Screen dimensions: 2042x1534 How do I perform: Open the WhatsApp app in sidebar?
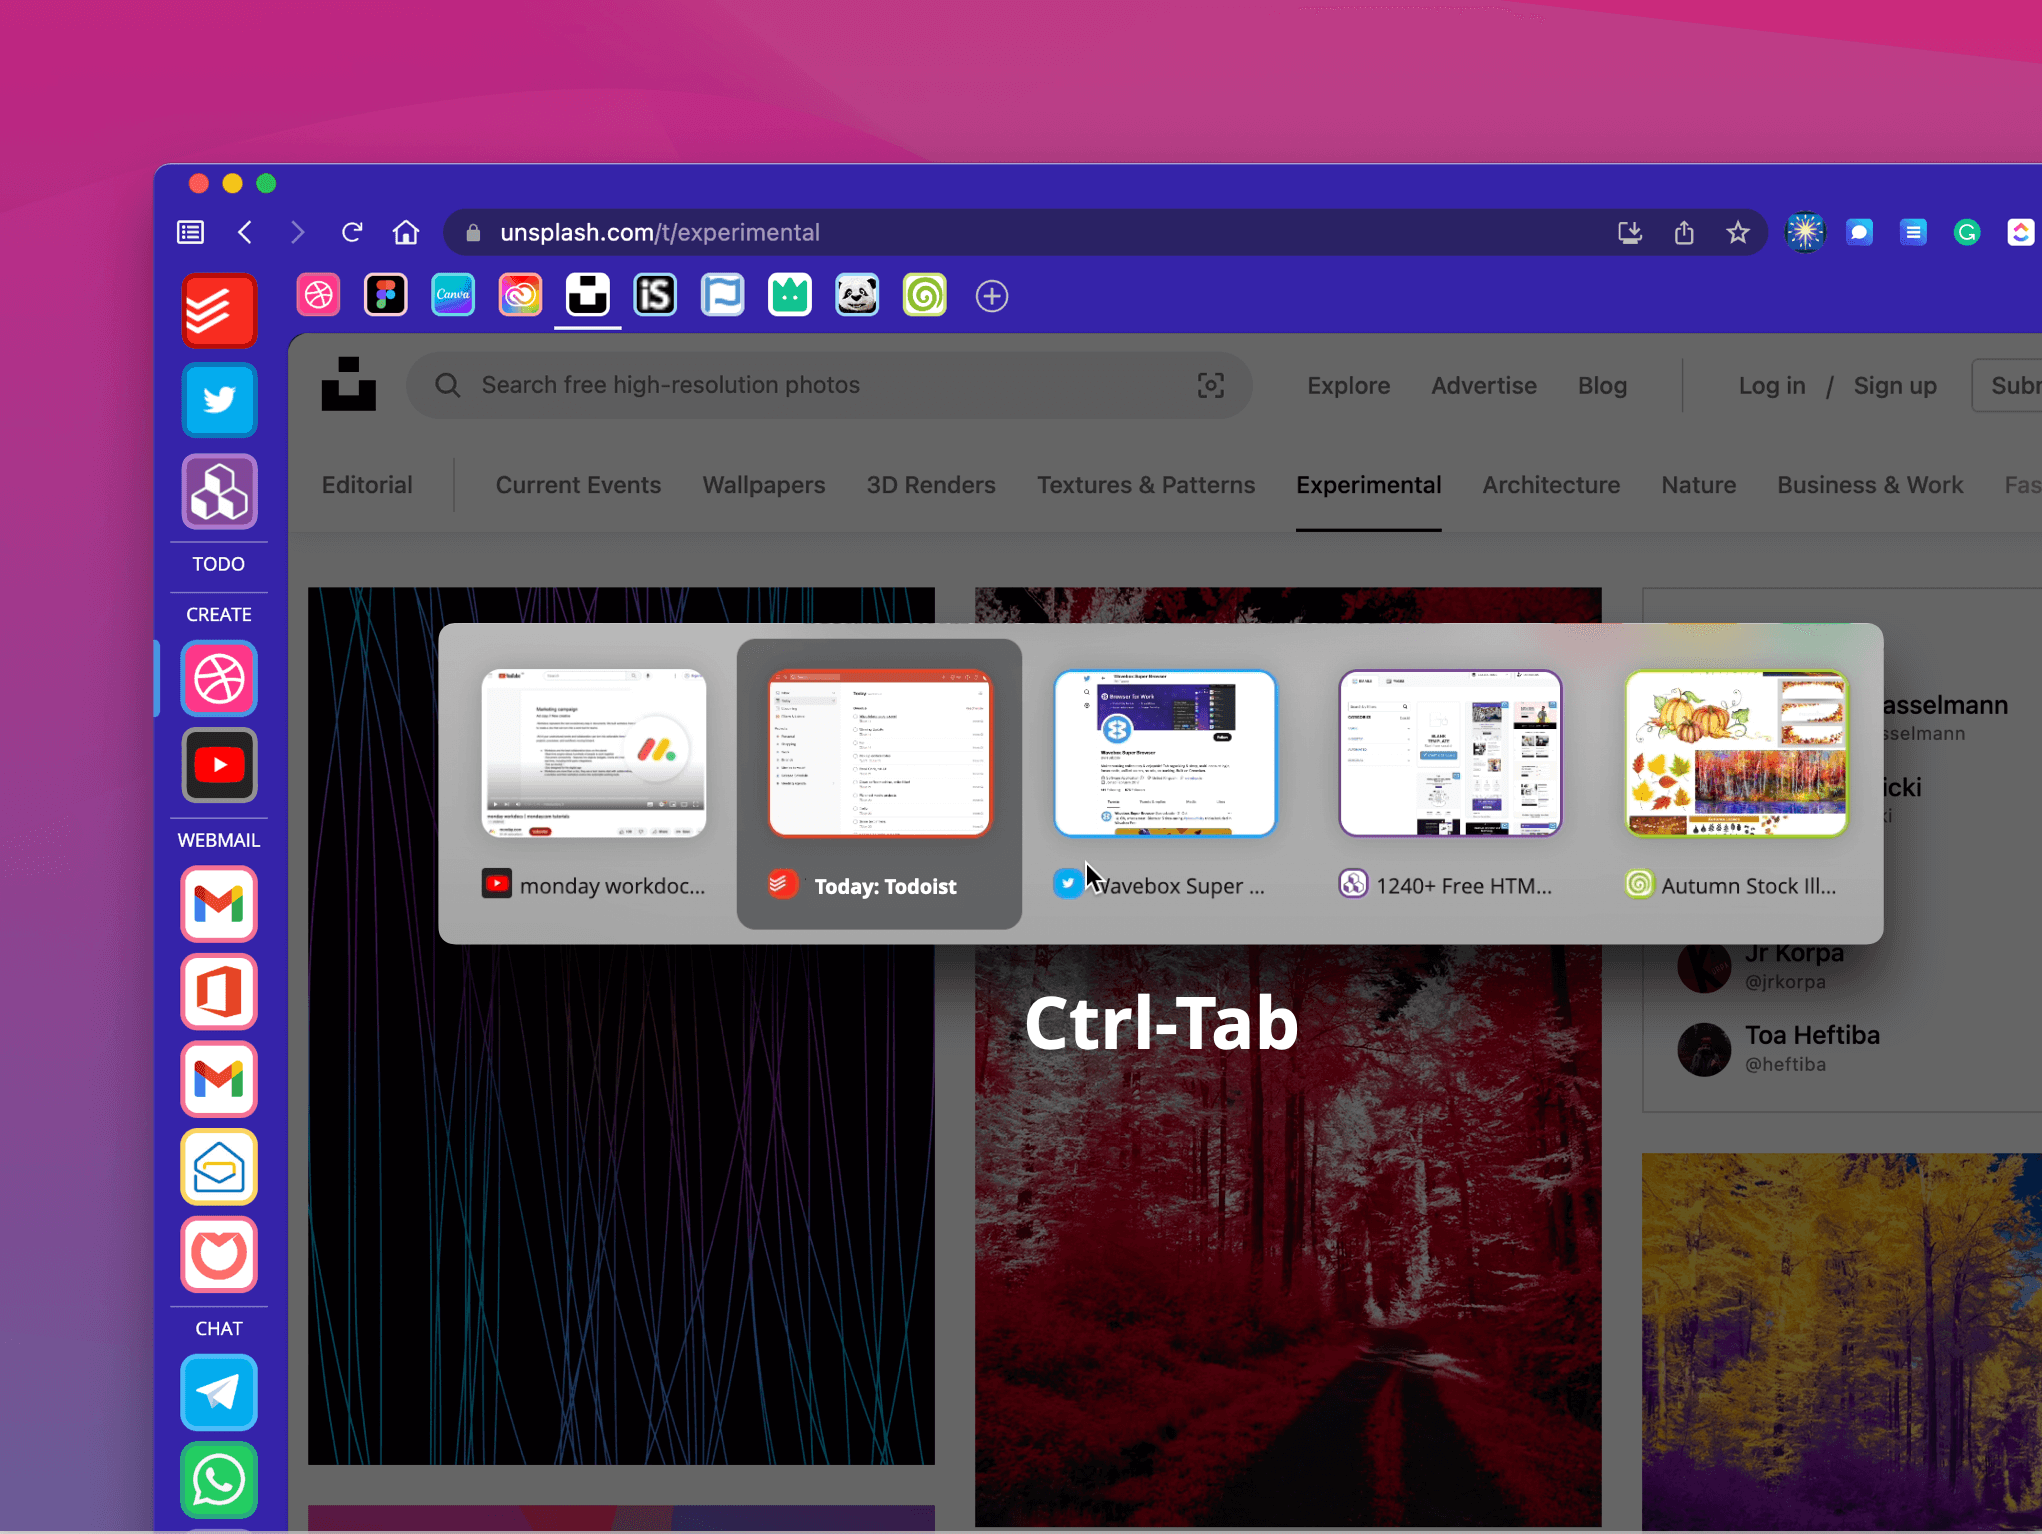[x=219, y=1480]
